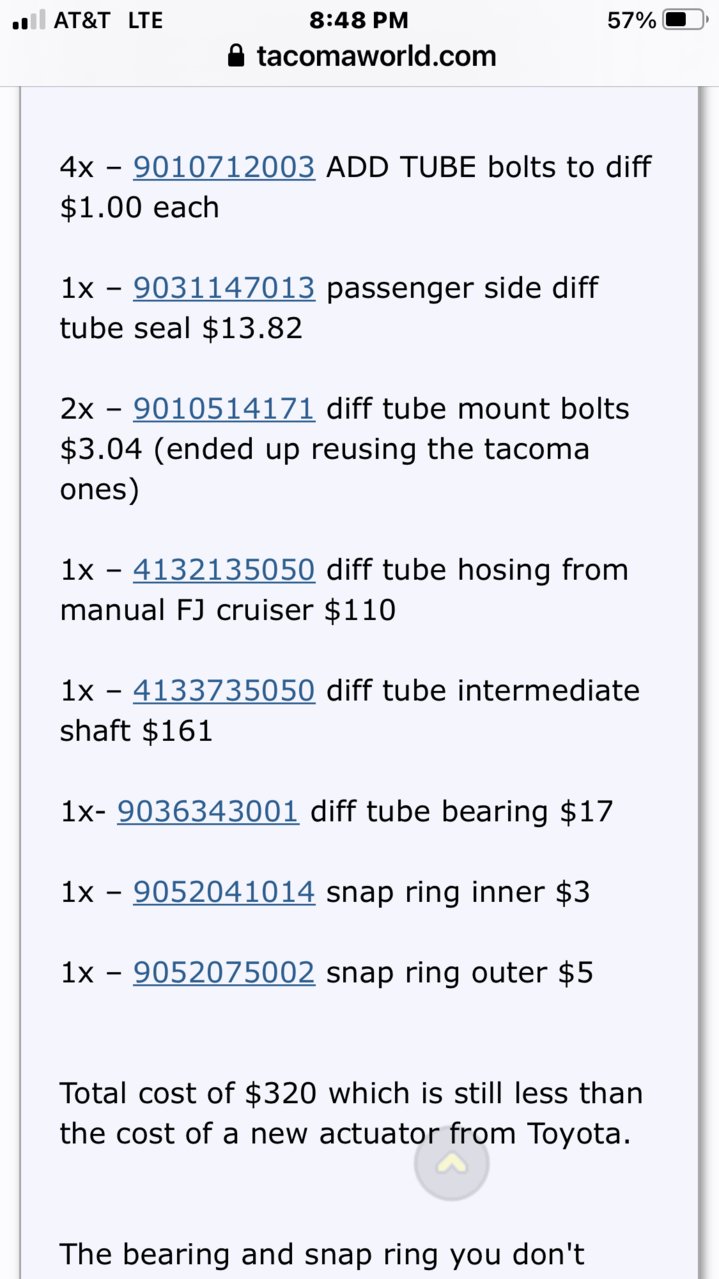The height and width of the screenshot is (1279, 719).
Task: Tap the tacomaworld.com address bar
Action: (x=360, y=56)
